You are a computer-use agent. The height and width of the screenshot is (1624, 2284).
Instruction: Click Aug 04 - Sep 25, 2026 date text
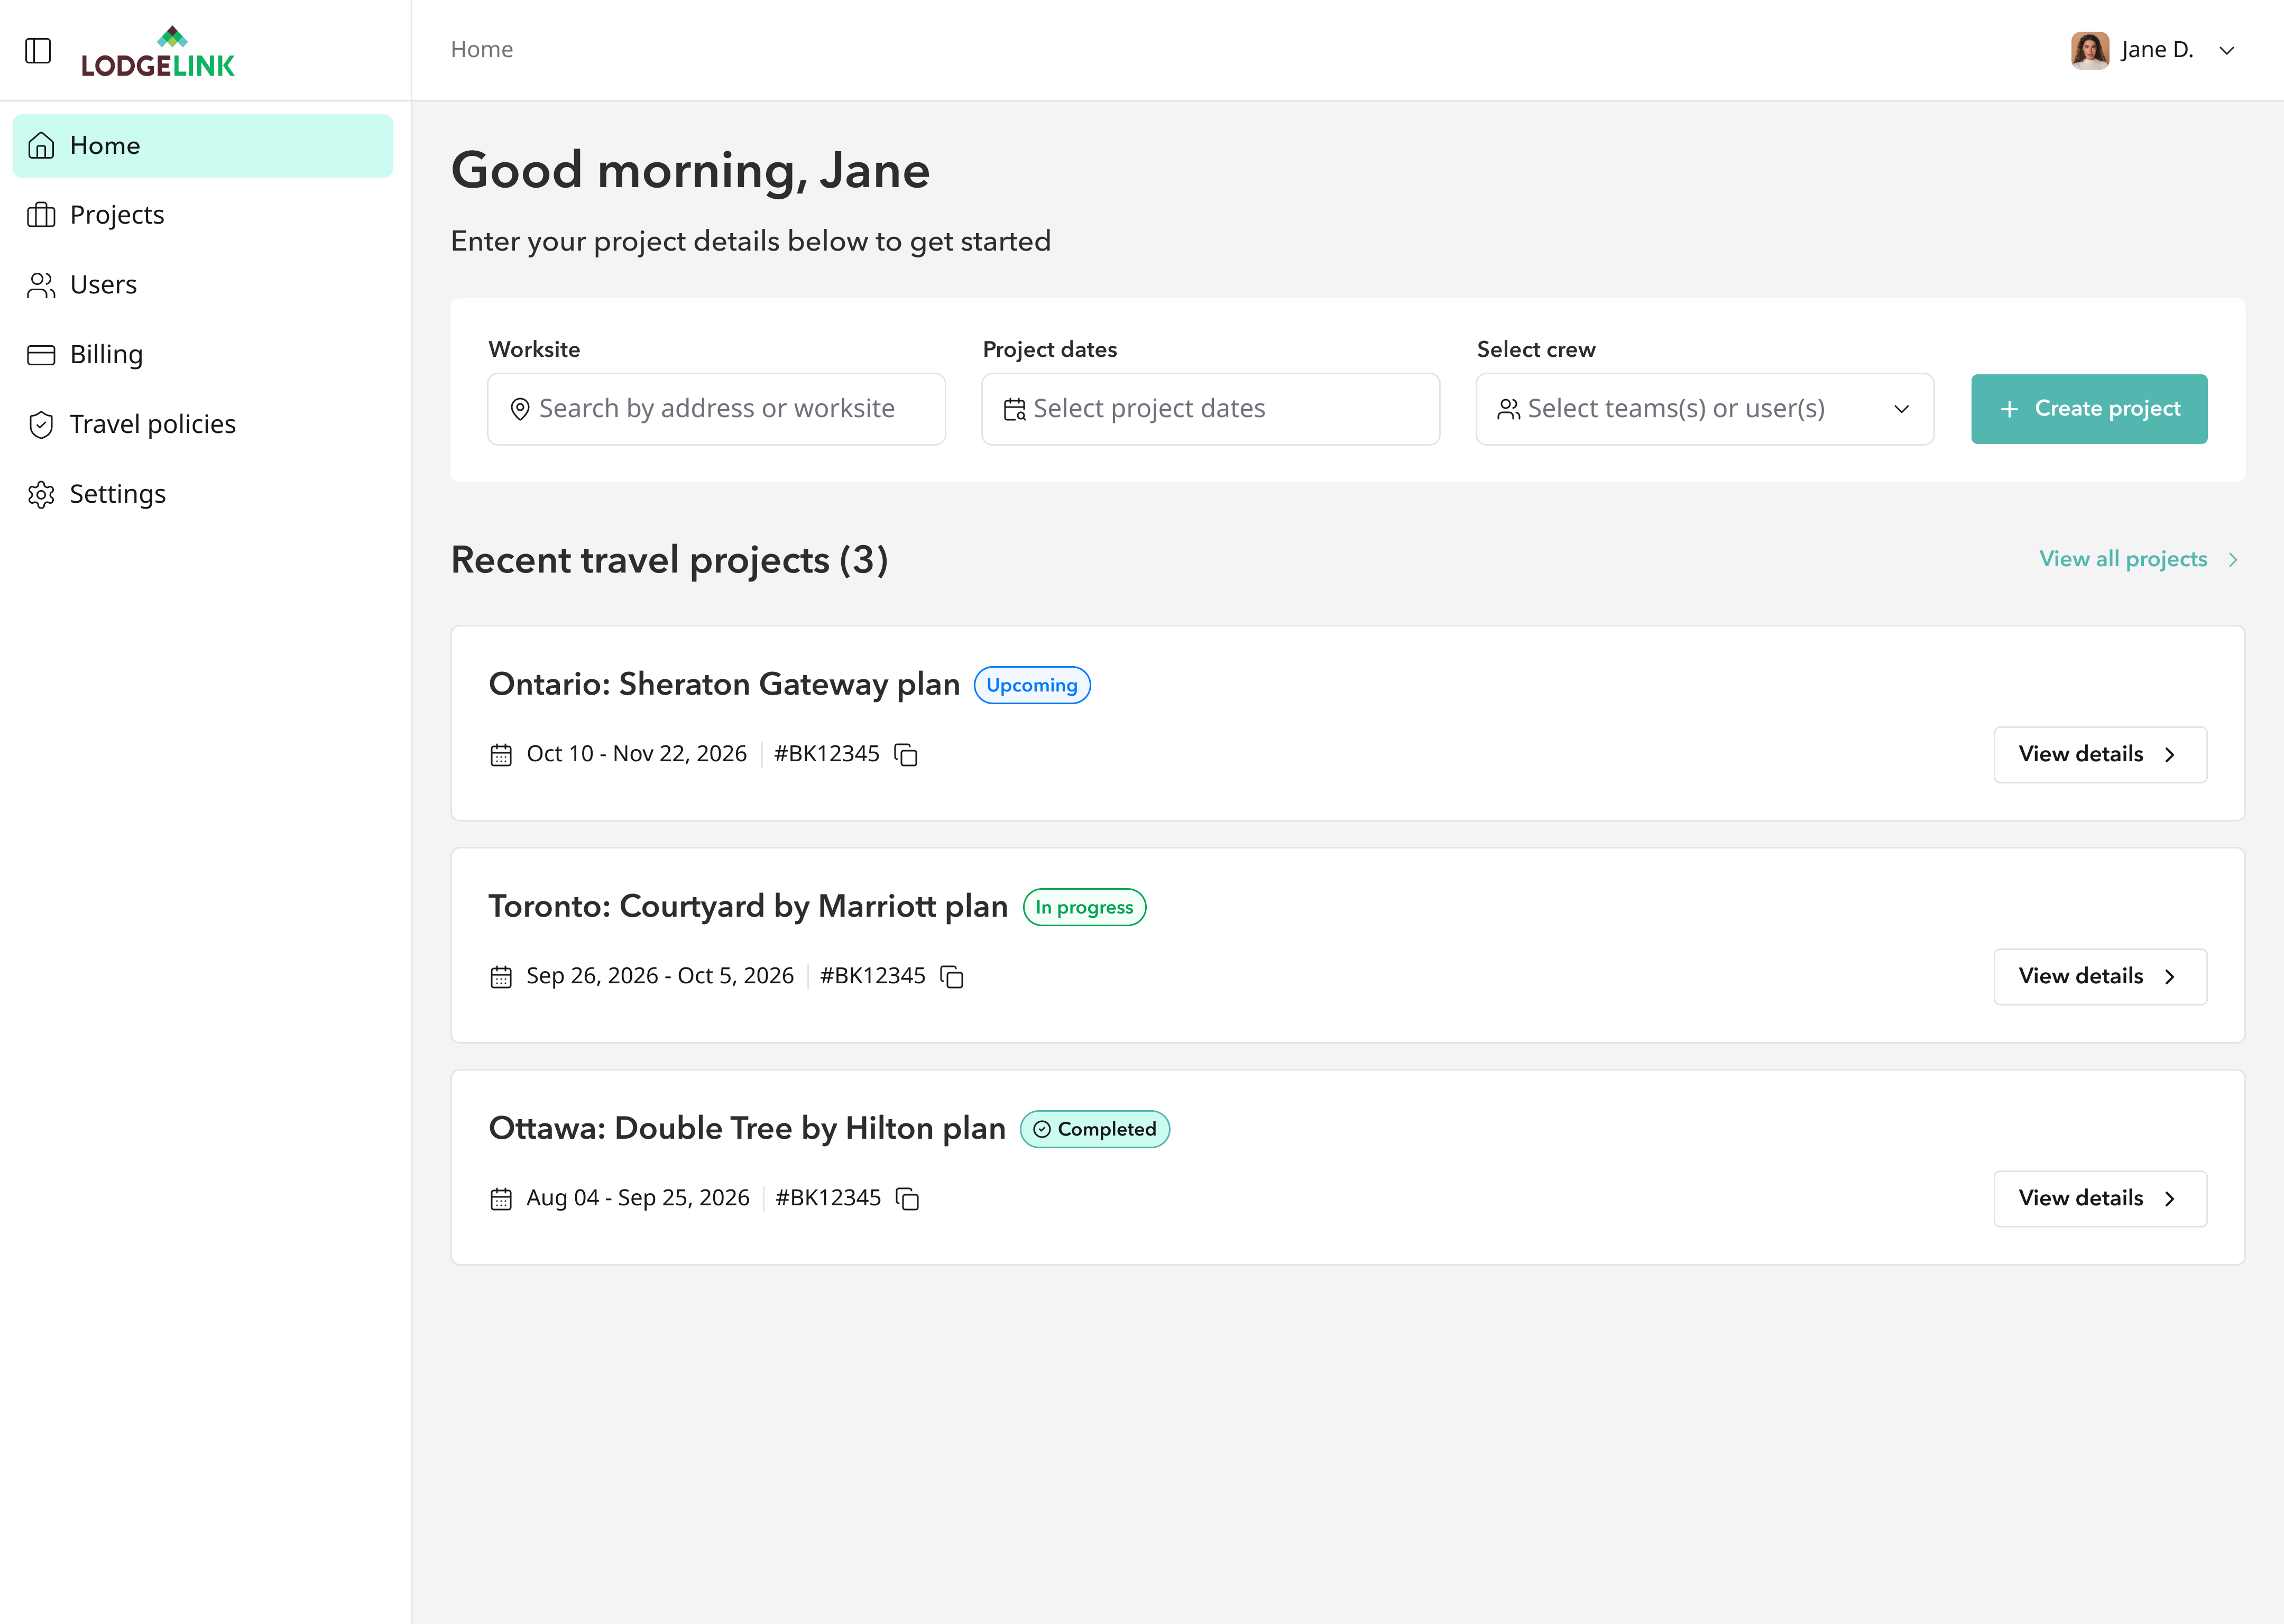pyautogui.click(x=638, y=1198)
